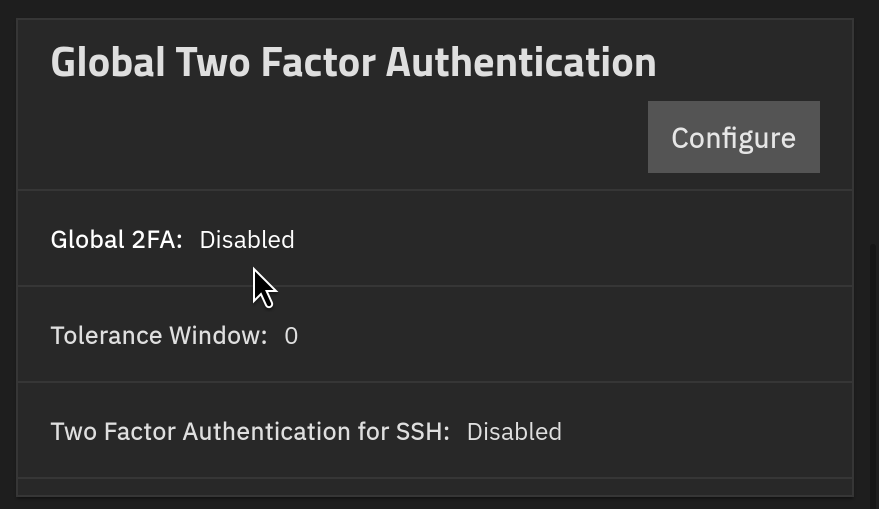Click the word Tolerance in the second row
This screenshot has height=509, width=879.
coord(107,336)
